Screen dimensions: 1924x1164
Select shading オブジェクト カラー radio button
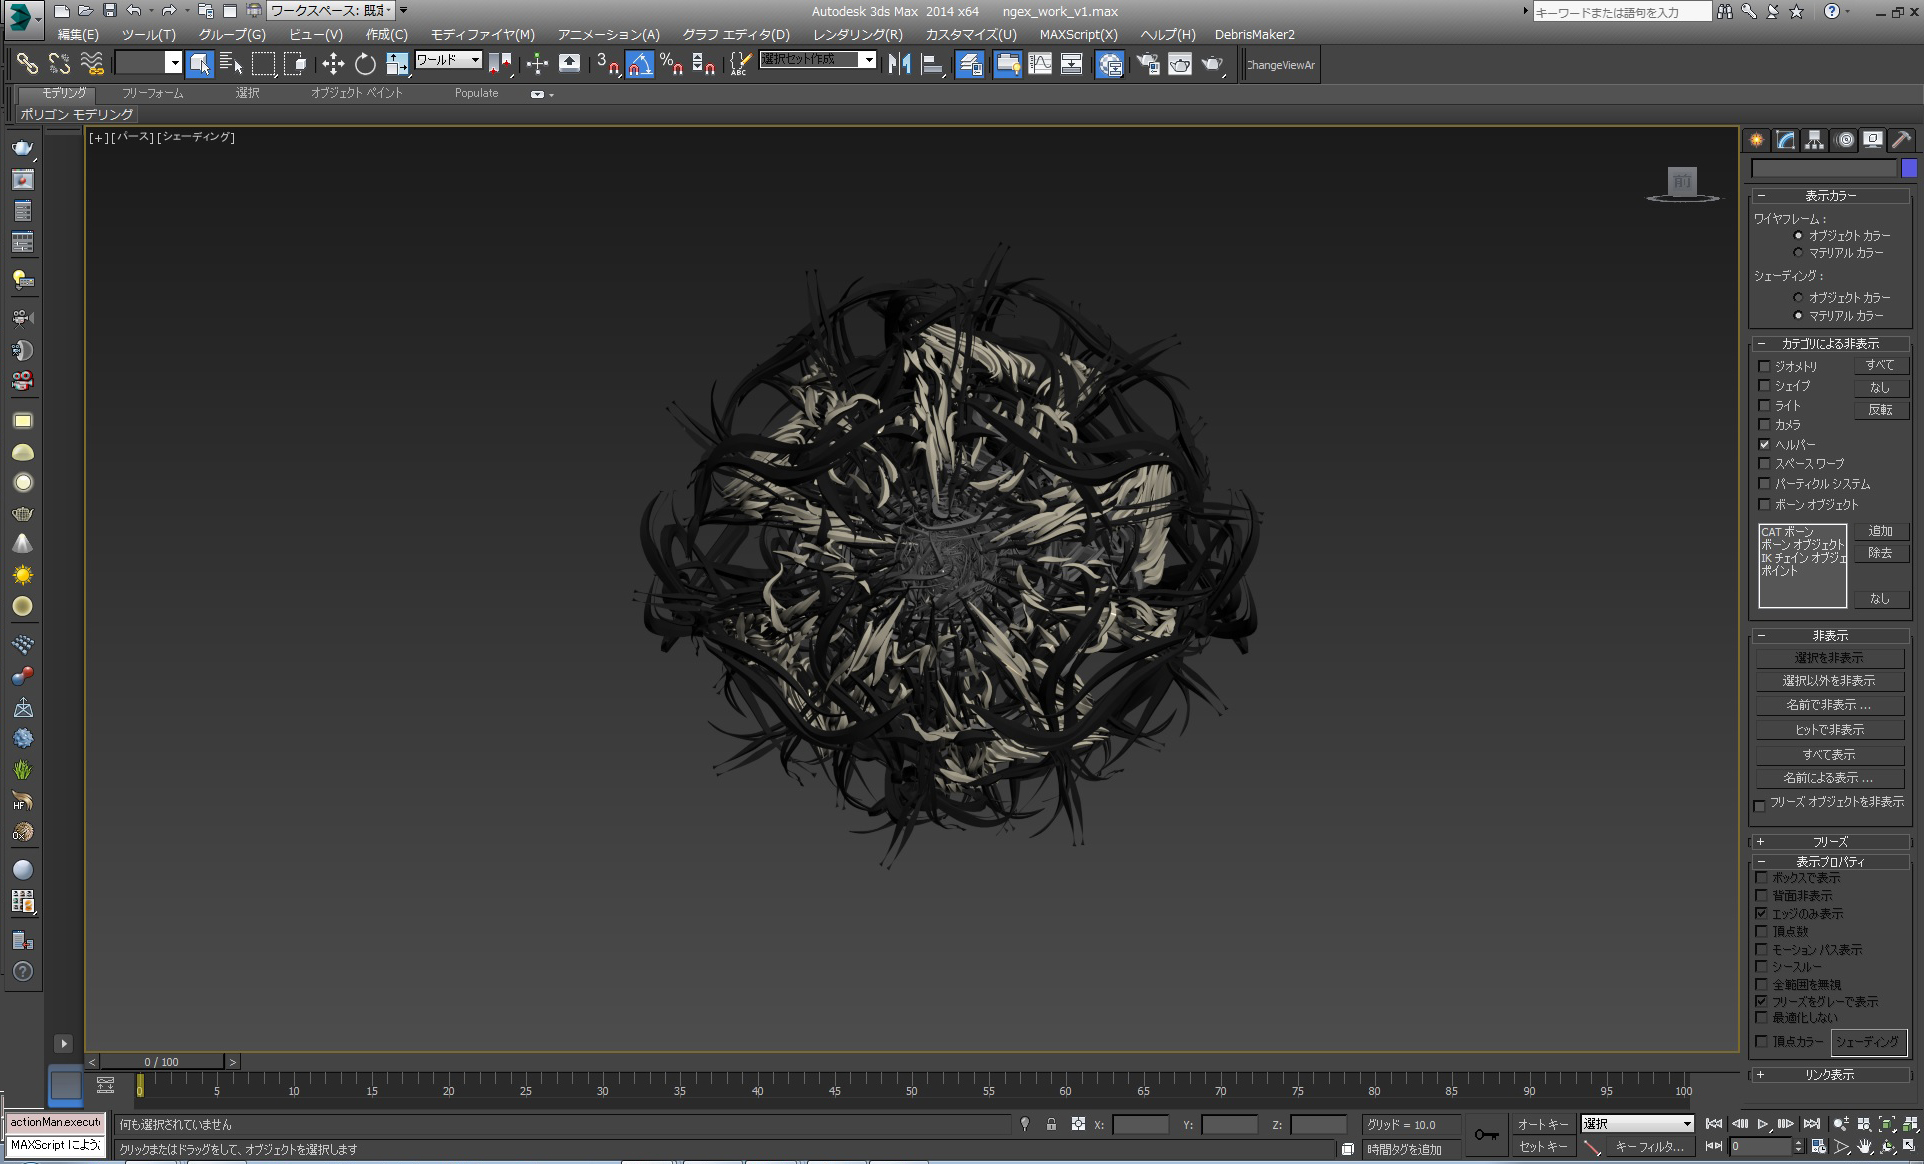pyautogui.click(x=1798, y=297)
